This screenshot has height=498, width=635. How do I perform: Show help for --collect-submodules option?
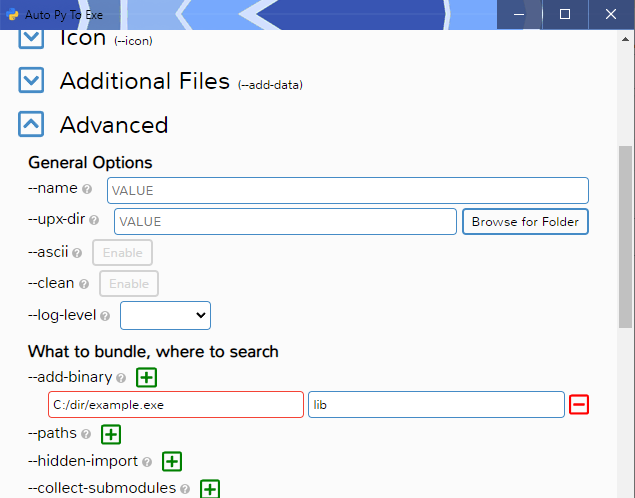[185, 489]
